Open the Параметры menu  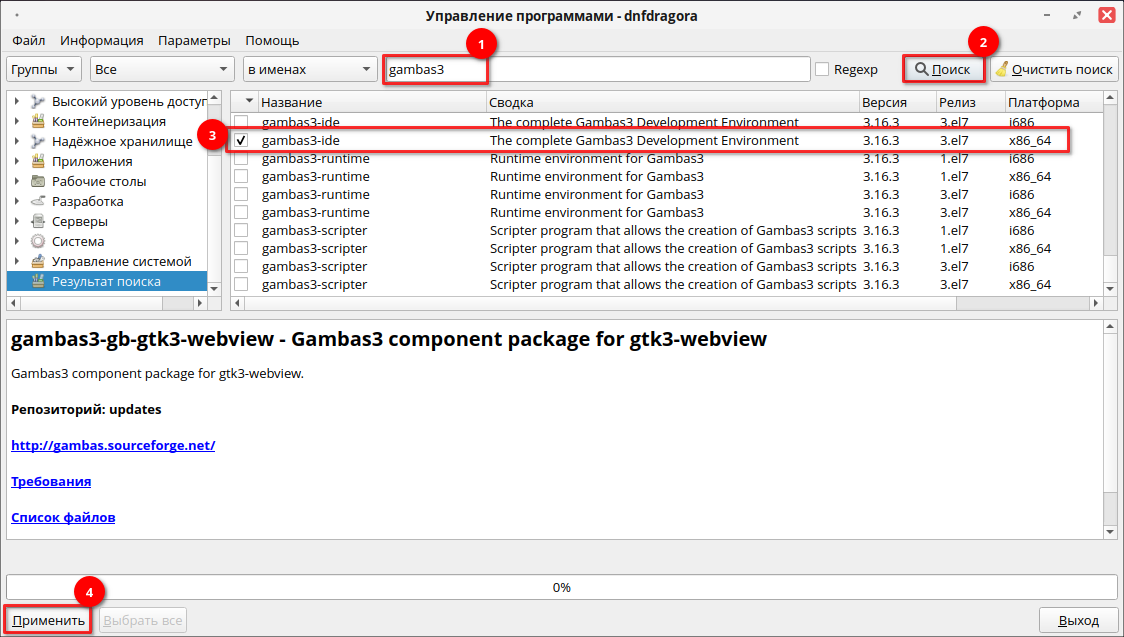pos(194,41)
